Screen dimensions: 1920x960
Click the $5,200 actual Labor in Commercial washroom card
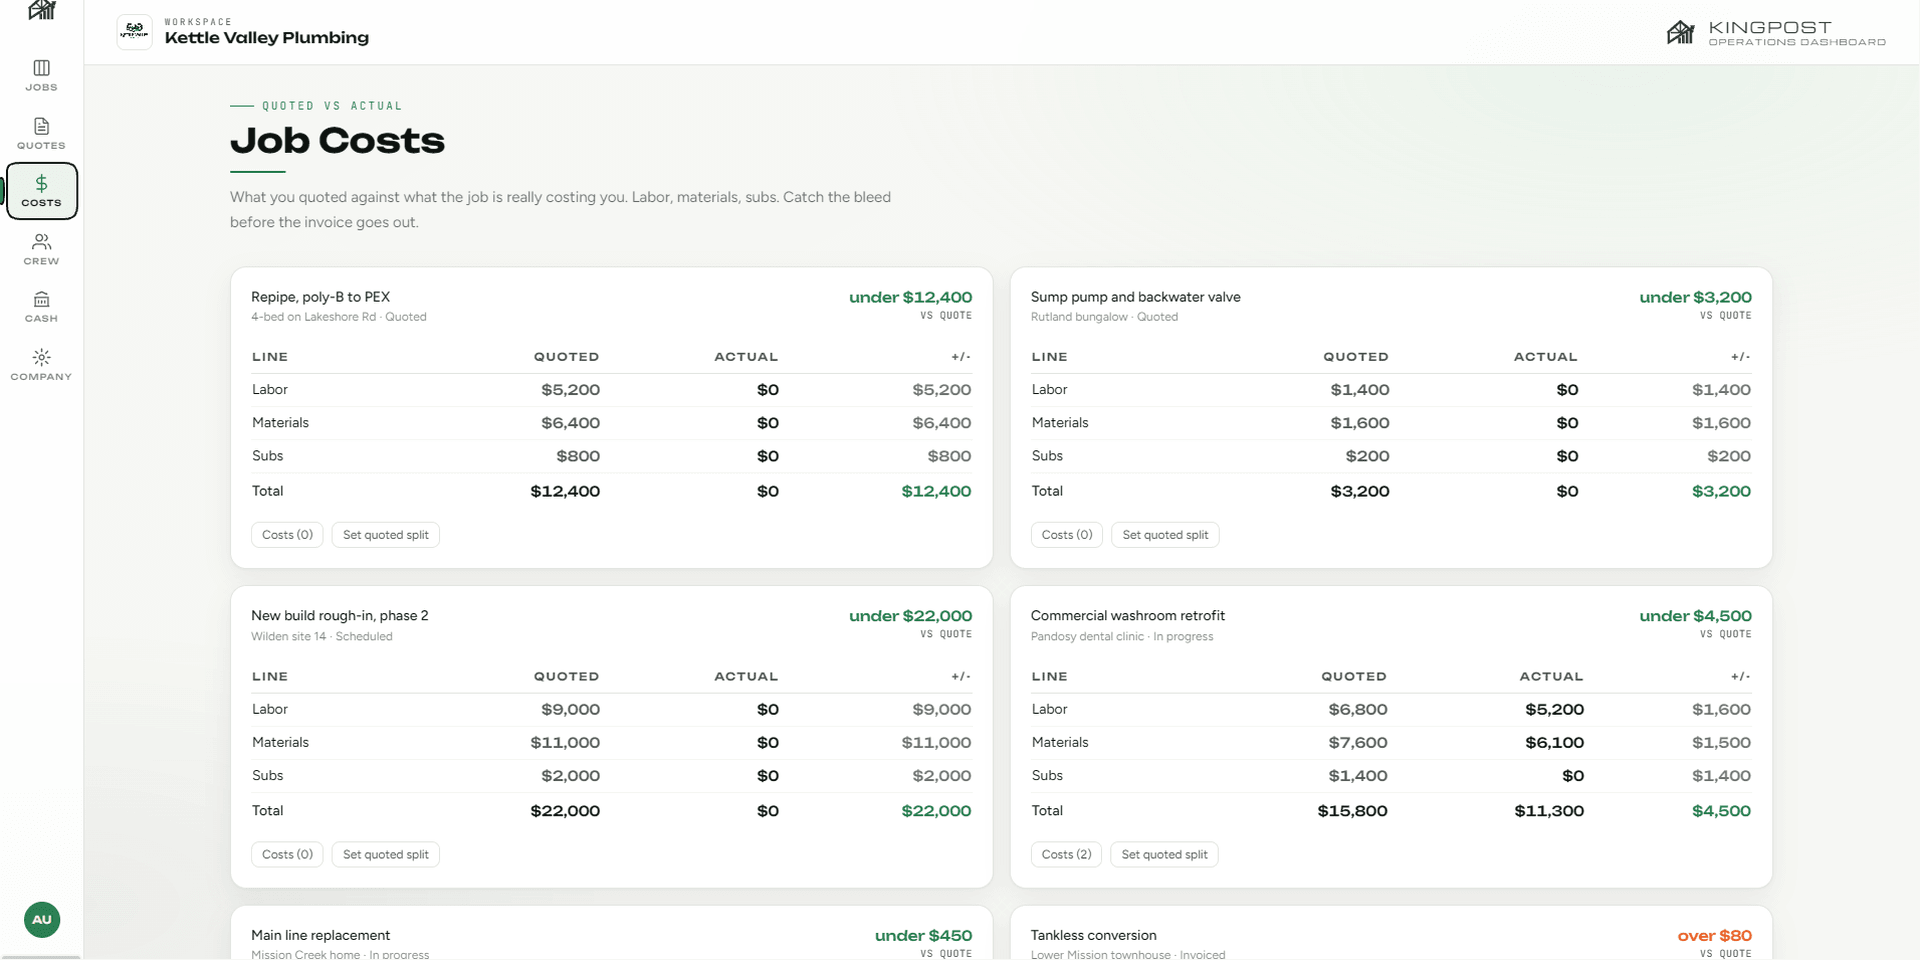[x=1555, y=709]
